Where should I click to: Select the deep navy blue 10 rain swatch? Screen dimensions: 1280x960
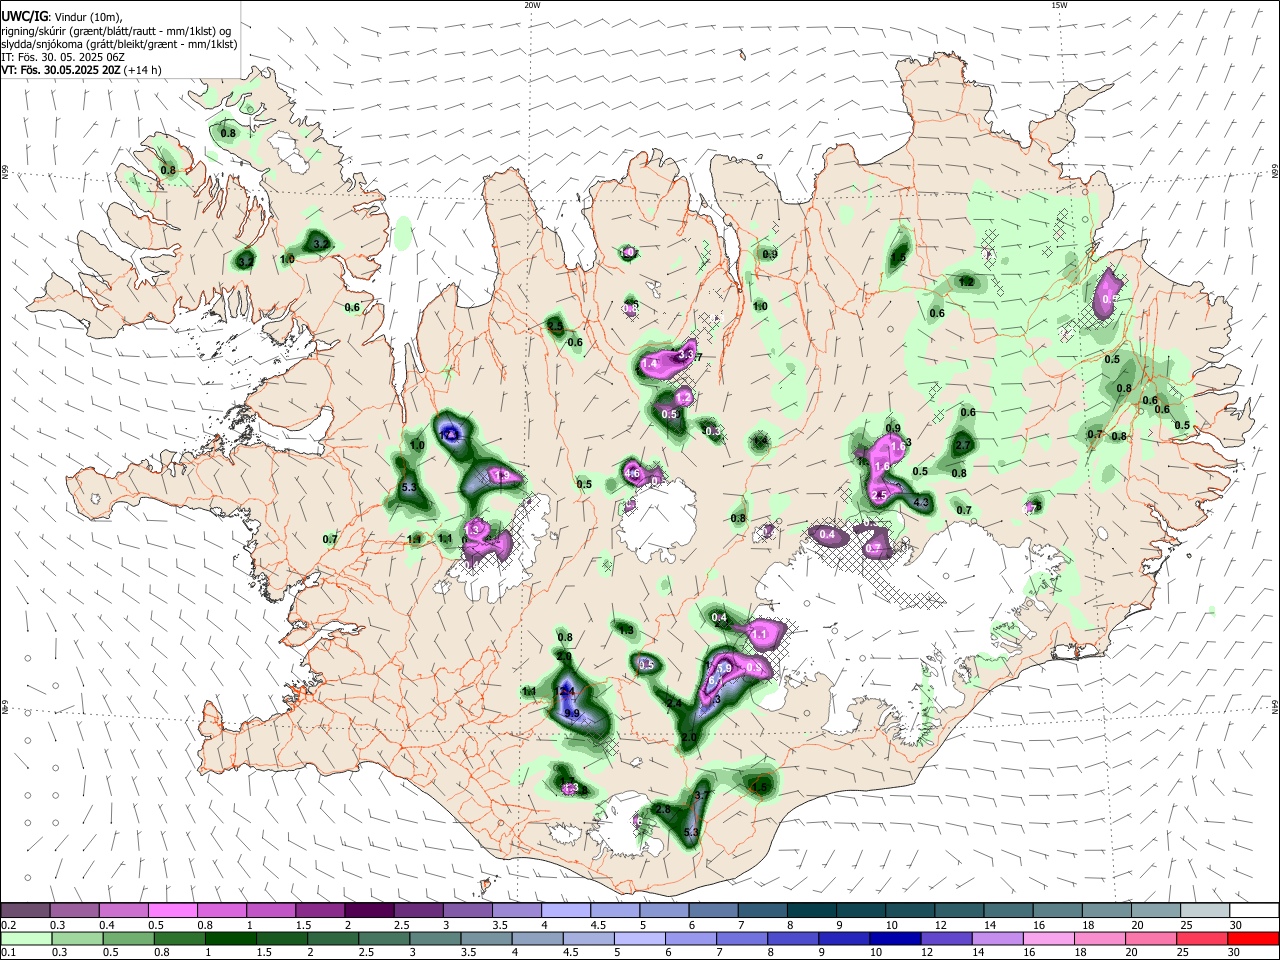click(x=893, y=939)
